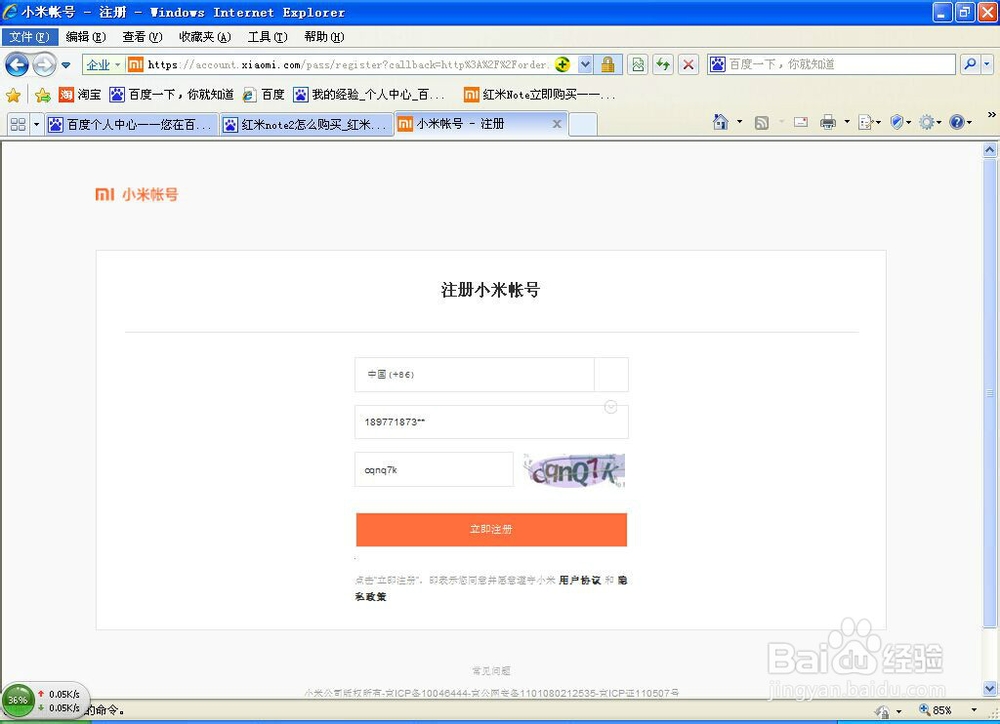
Task: Open the 用户协议 link
Action: pyautogui.click(x=580, y=580)
